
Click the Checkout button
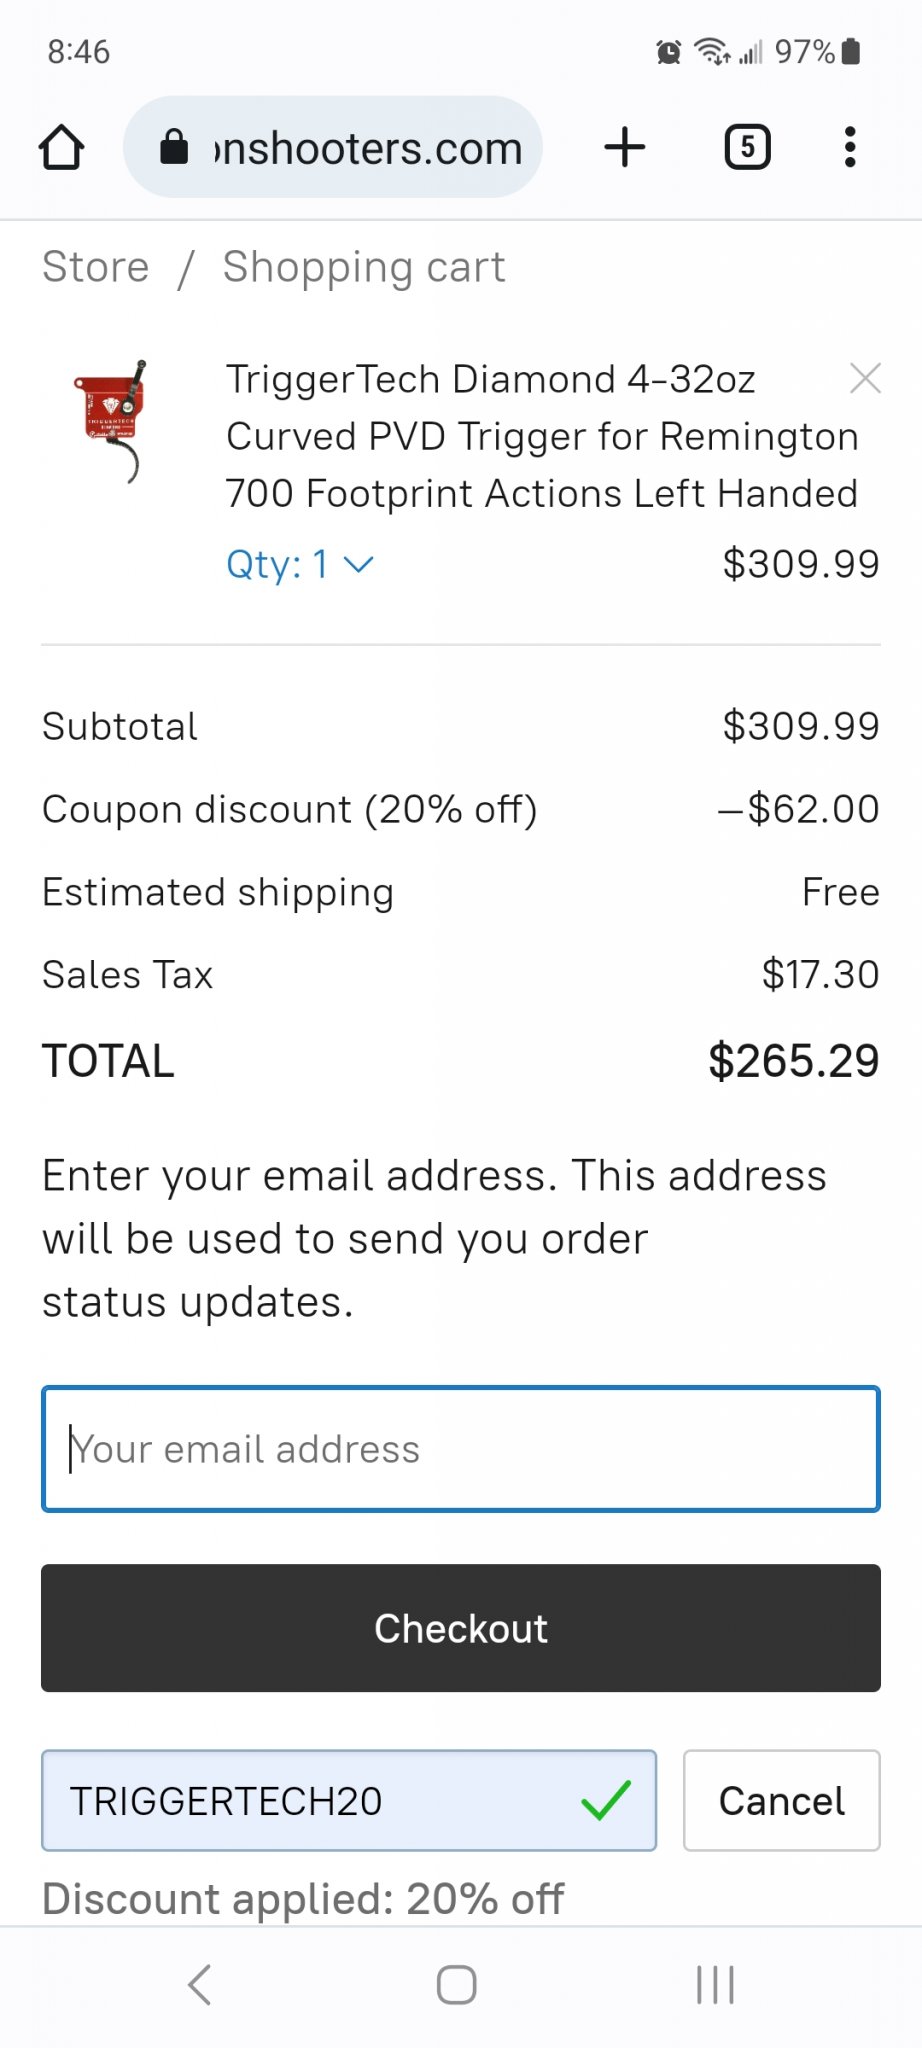(x=461, y=1628)
